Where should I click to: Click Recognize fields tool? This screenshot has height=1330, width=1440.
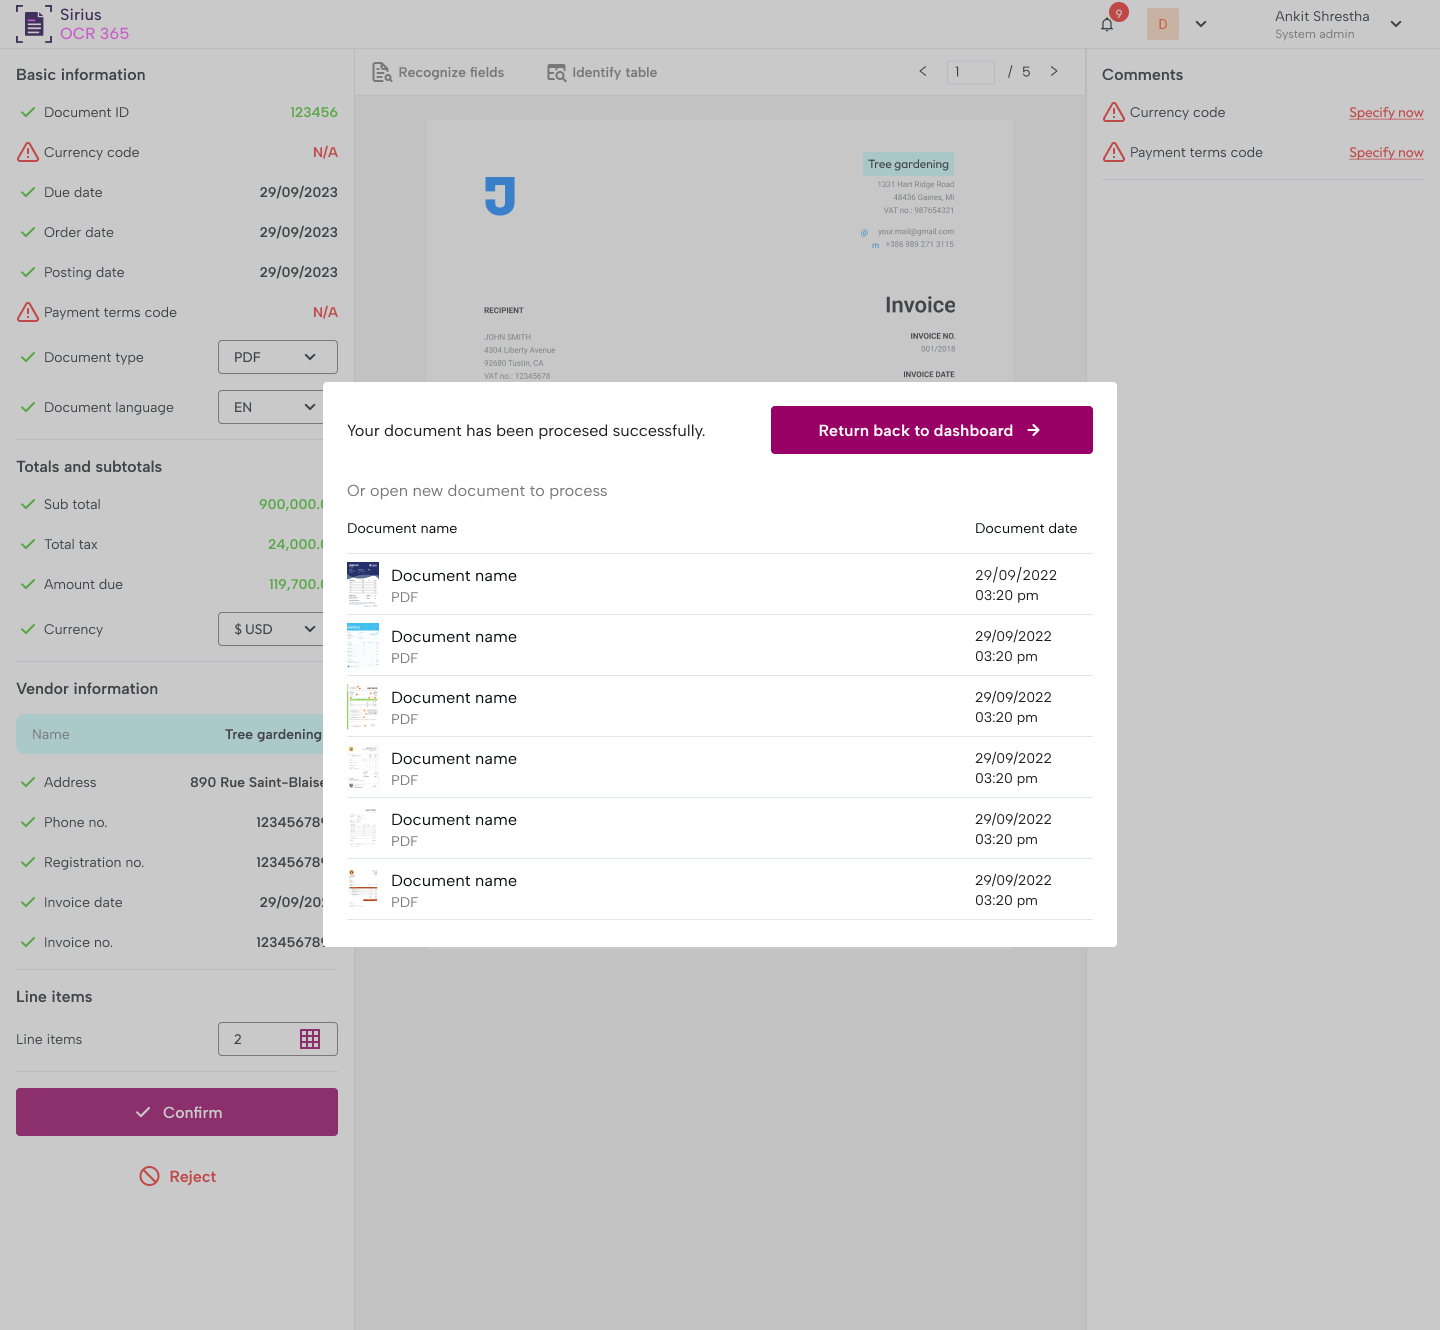tap(438, 72)
